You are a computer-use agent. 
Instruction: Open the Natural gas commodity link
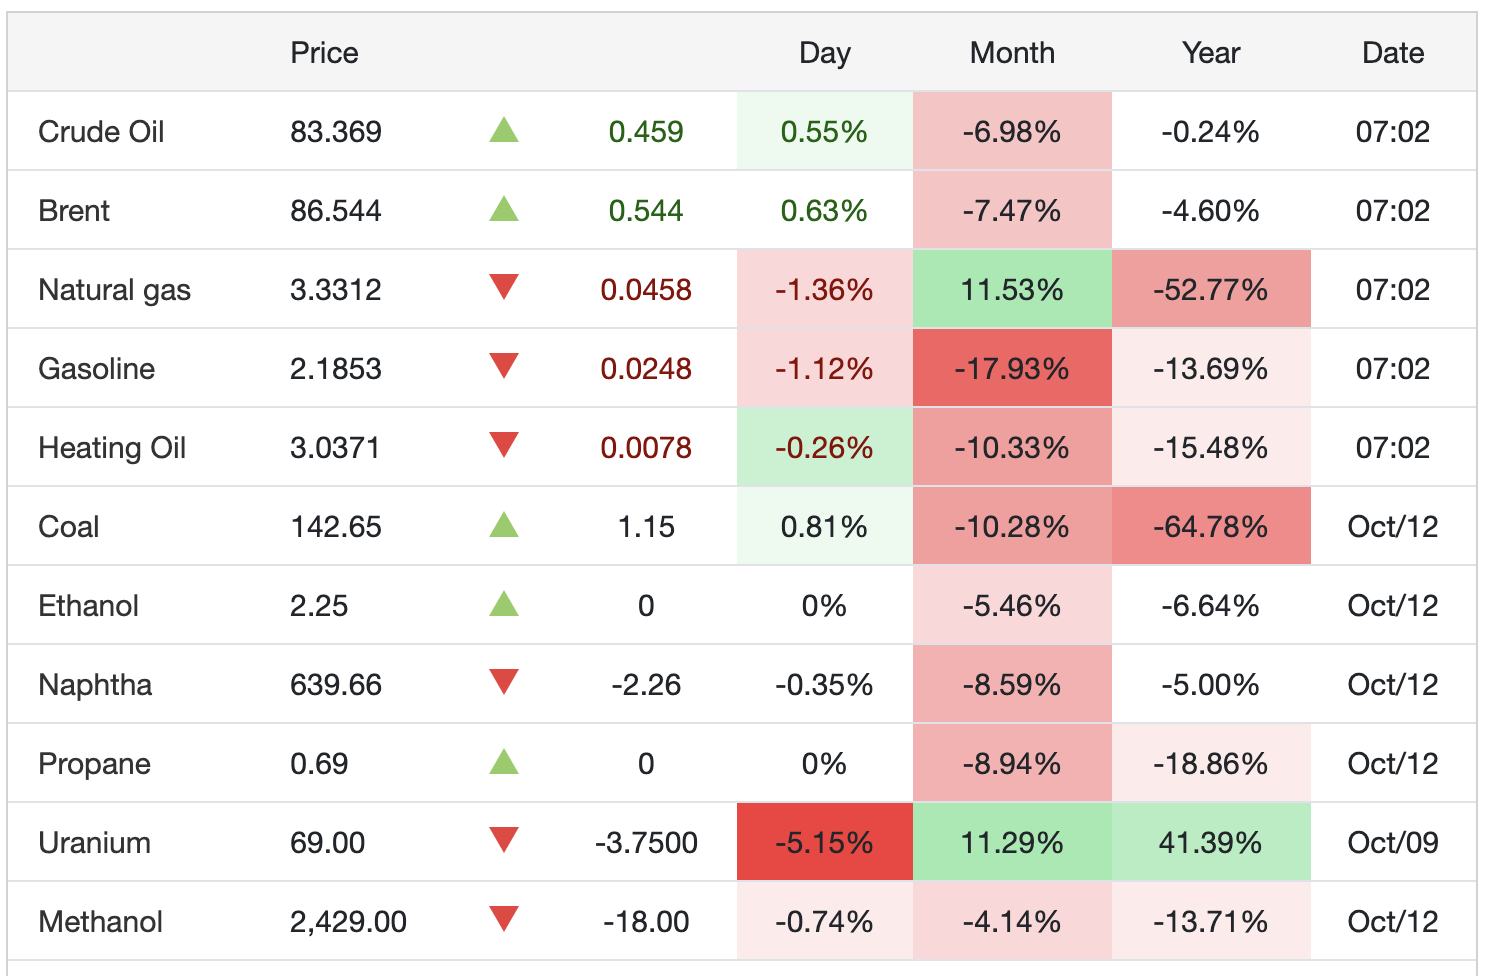pos(114,290)
